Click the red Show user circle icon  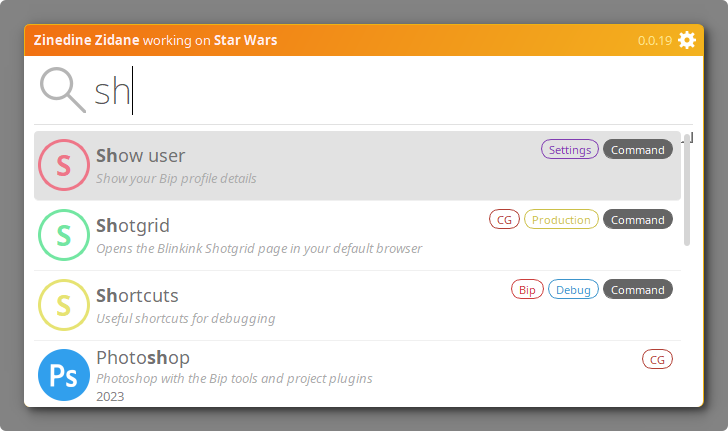click(63, 166)
